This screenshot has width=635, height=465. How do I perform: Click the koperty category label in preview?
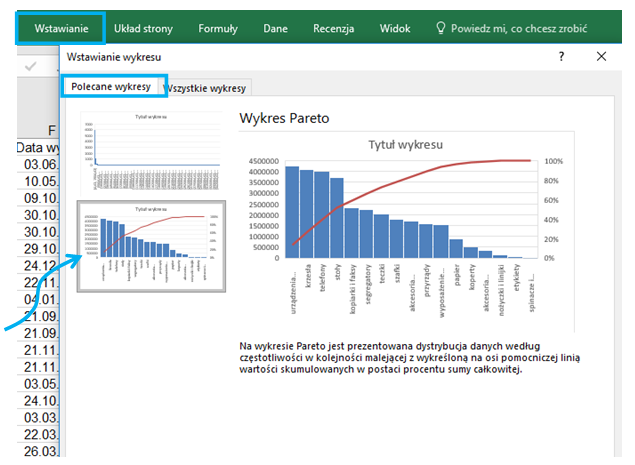472,277
